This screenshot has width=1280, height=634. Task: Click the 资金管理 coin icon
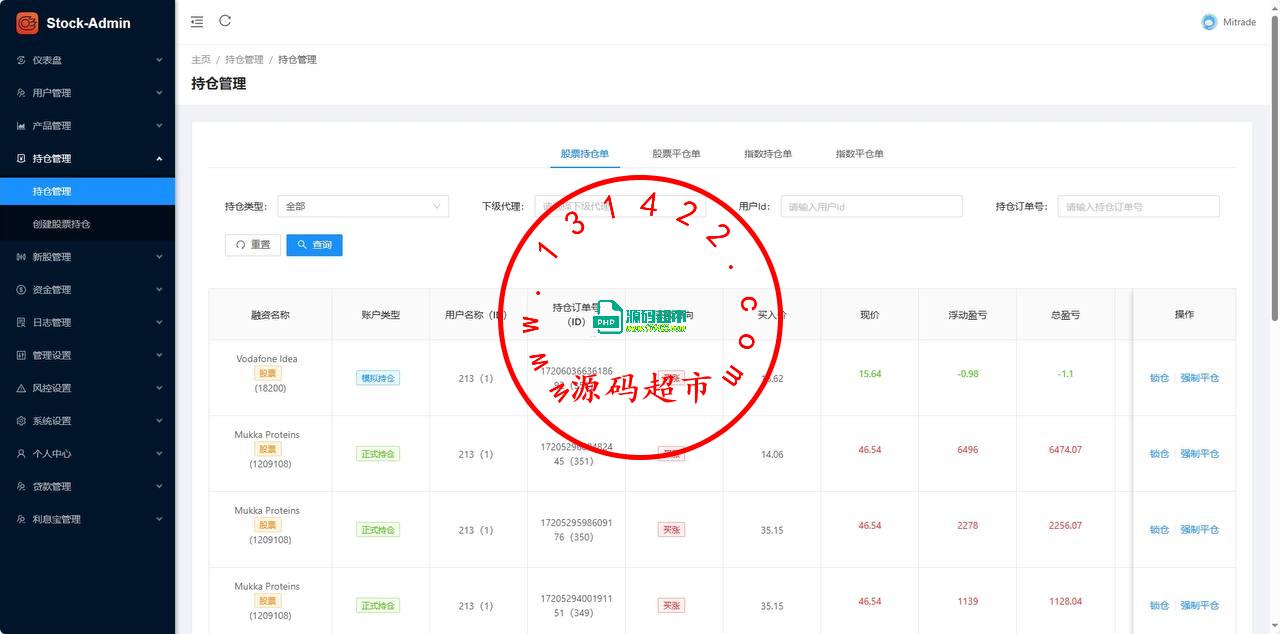21,290
